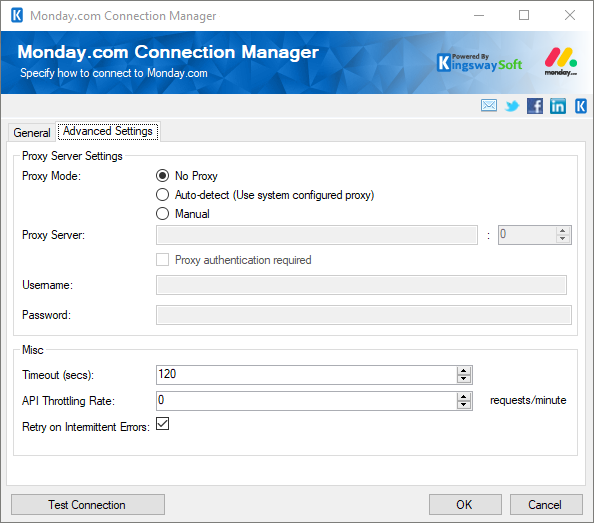Open the Twitter bird icon link
This screenshot has height=523, width=594.
(512, 106)
